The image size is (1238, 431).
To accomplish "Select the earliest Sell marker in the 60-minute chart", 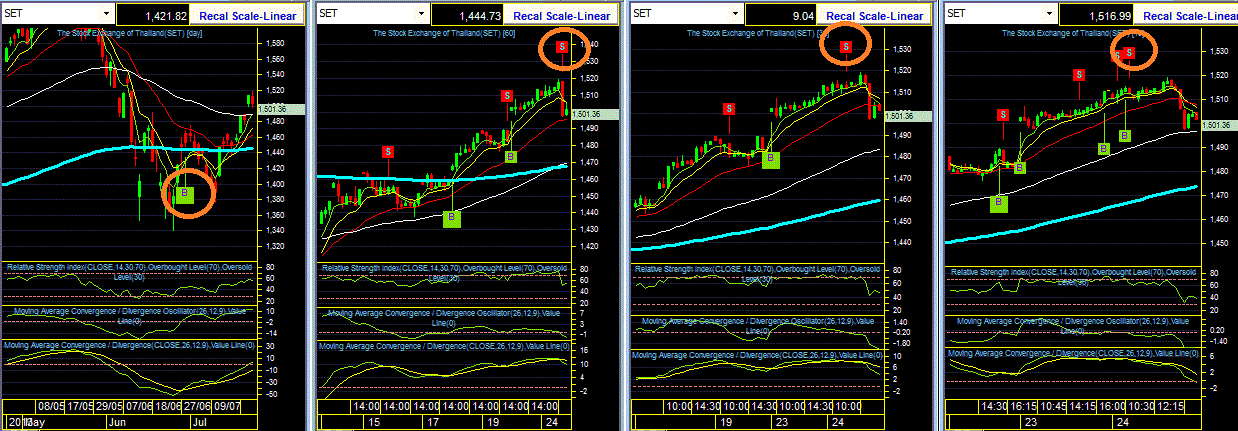I will [387, 151].
